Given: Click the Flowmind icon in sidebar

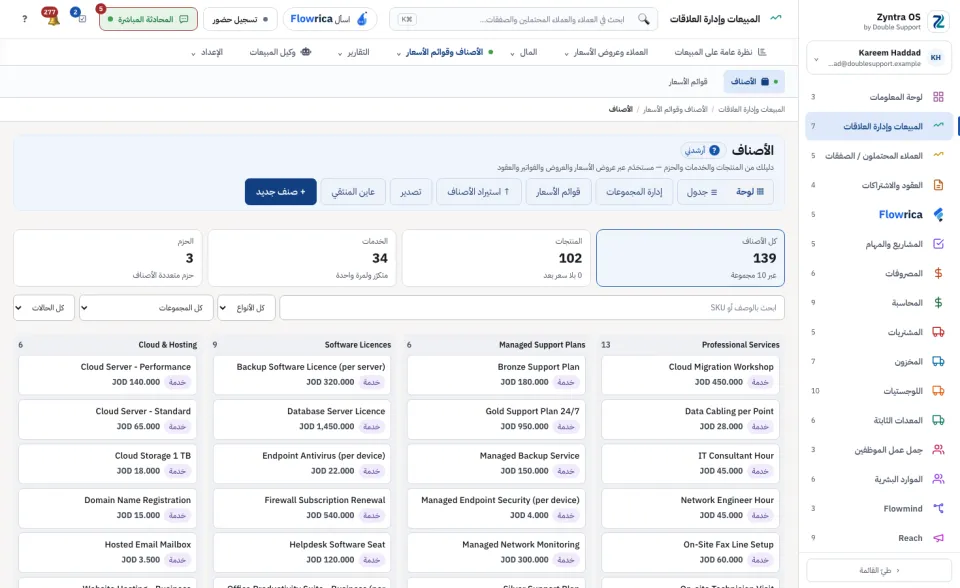Looking at the screenshot, I should coord(938,508).
